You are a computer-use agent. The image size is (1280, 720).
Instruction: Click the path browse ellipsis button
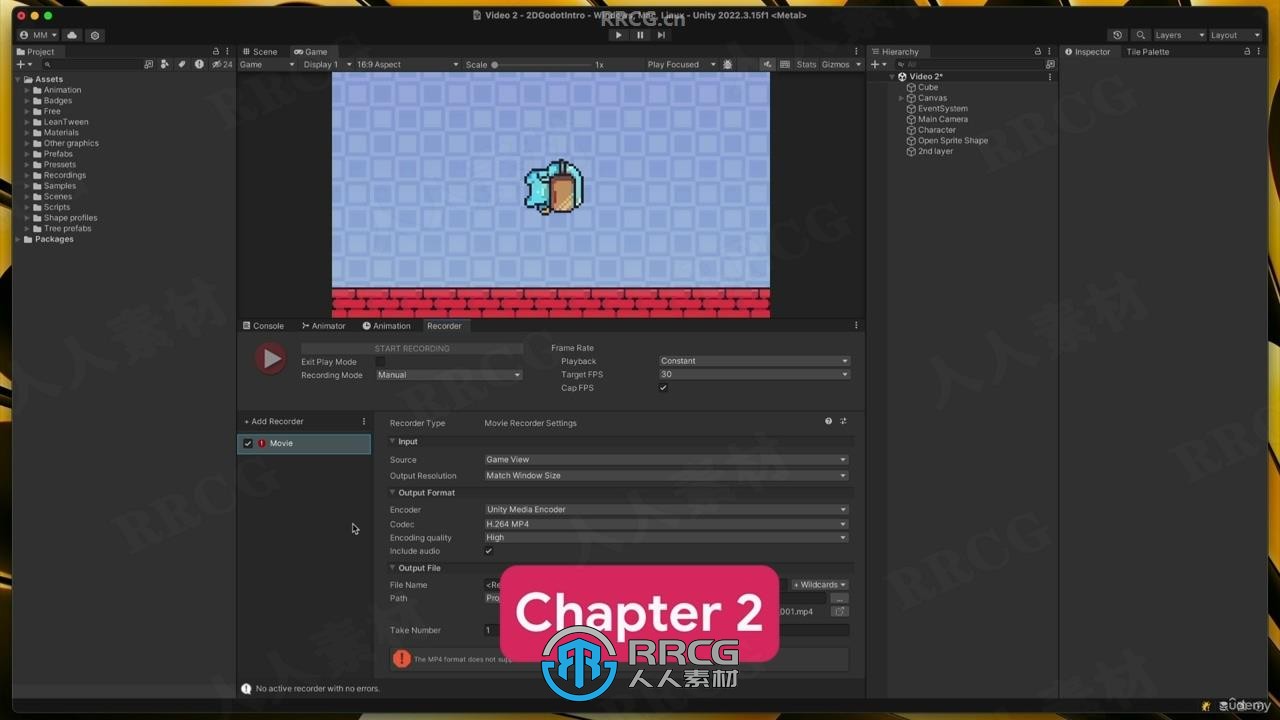tap(840, 599)
